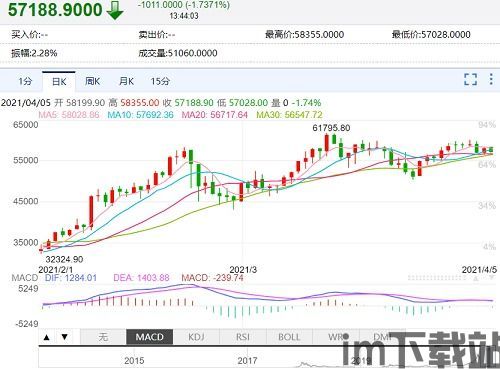This screenshot has width=500, height=369.
Task: Click the 65000 price axis label
Action: click(26, 125)
